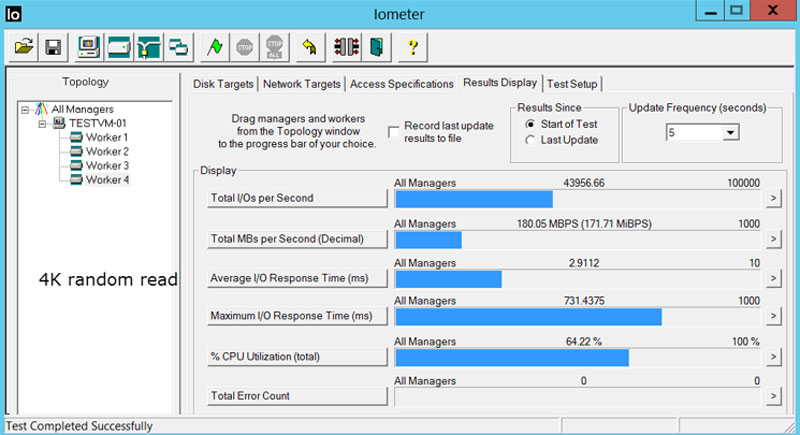800x435 pixels.
Task: Switch to the Disk Targets tab
Action: coord(223,84)
